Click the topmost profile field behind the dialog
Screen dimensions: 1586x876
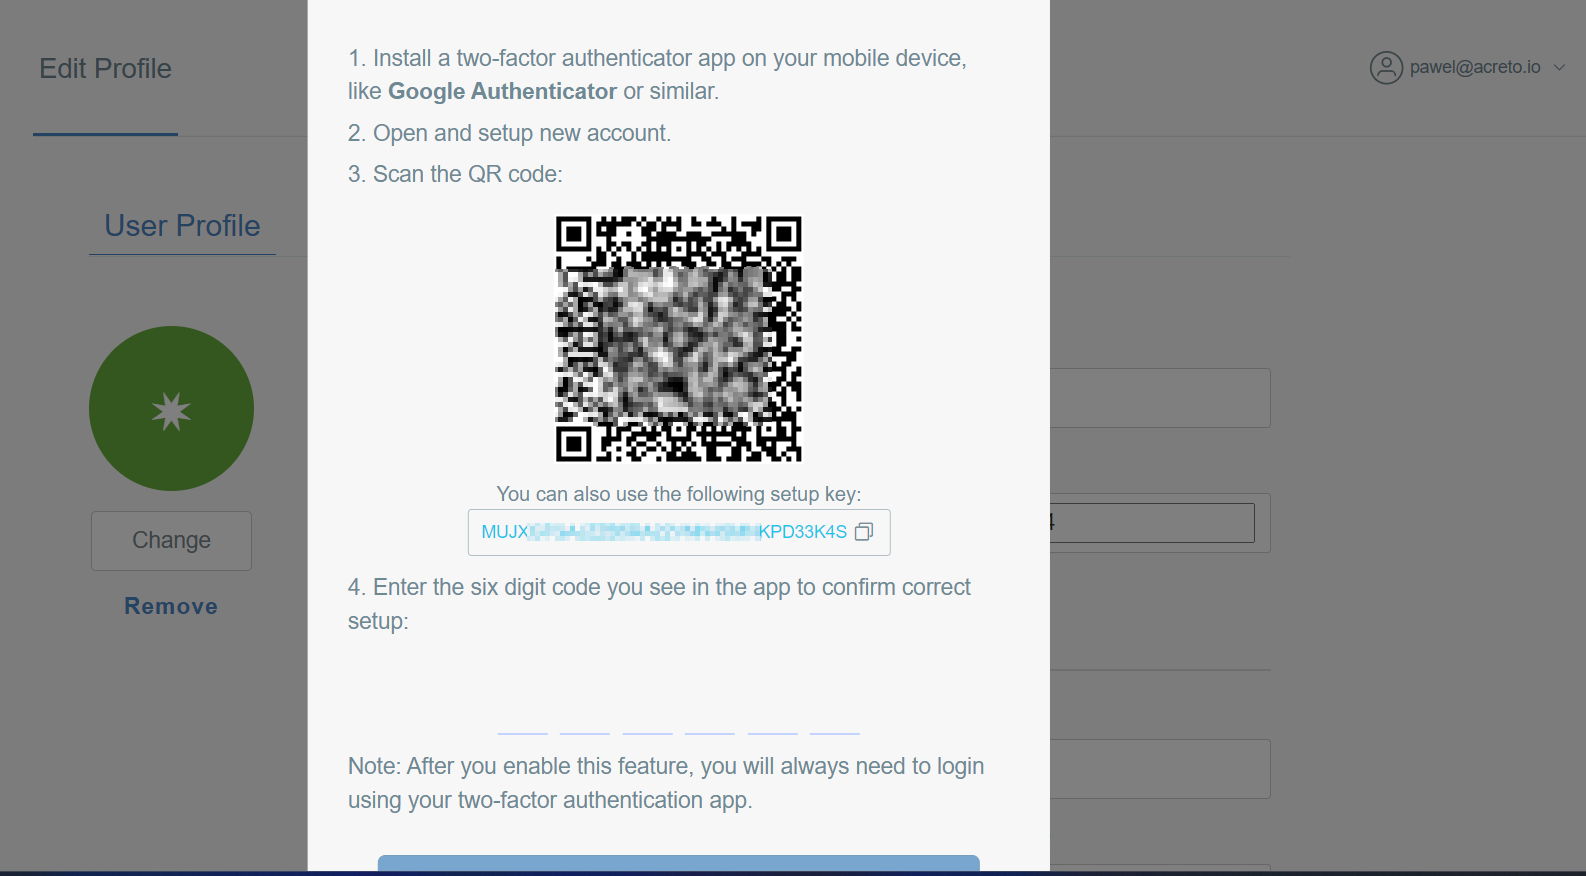click(x=1160, y=398)
